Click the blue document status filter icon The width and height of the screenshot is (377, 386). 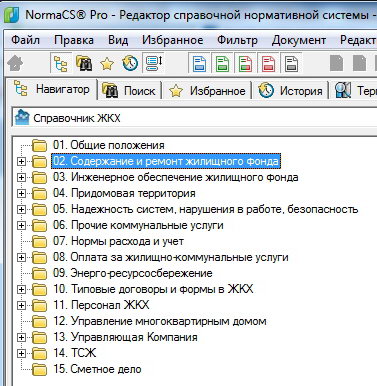[x=199, y=63]
